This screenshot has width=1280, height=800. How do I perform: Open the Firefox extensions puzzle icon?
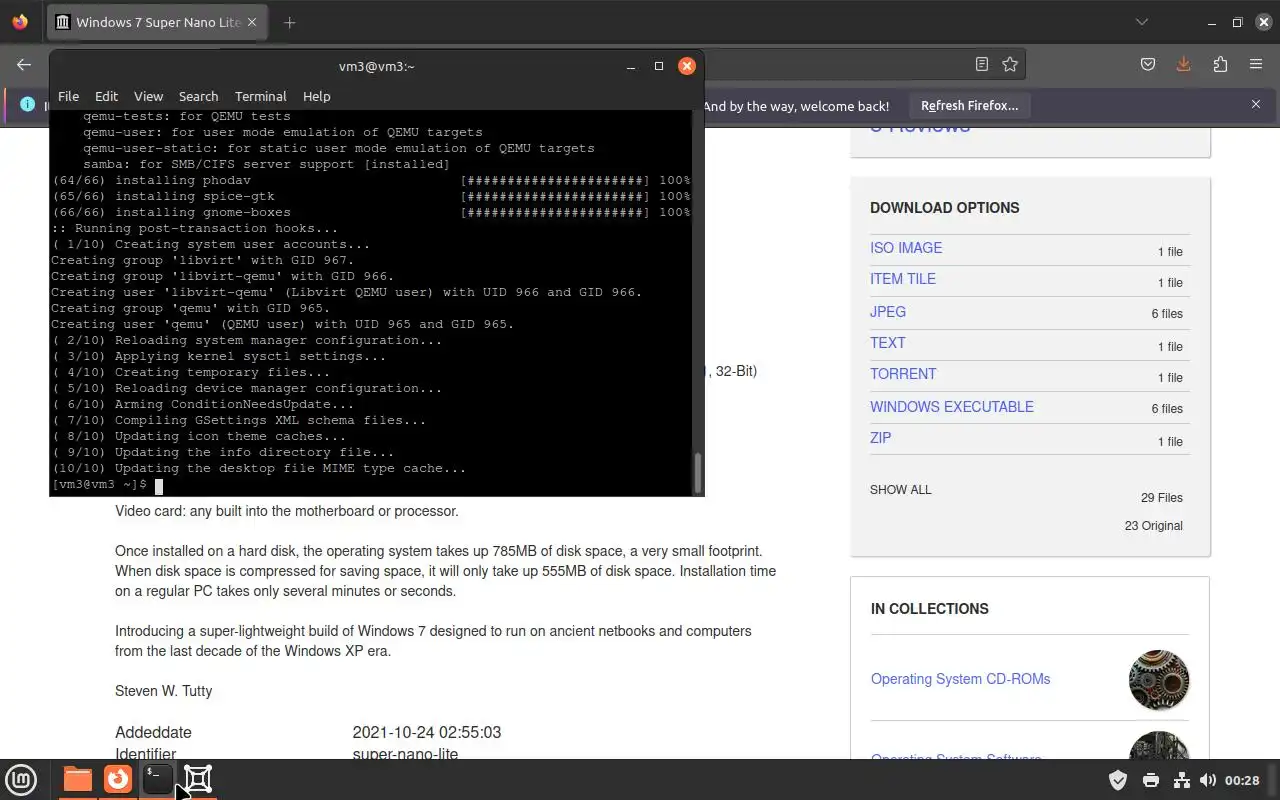(x=1220, y=64)
